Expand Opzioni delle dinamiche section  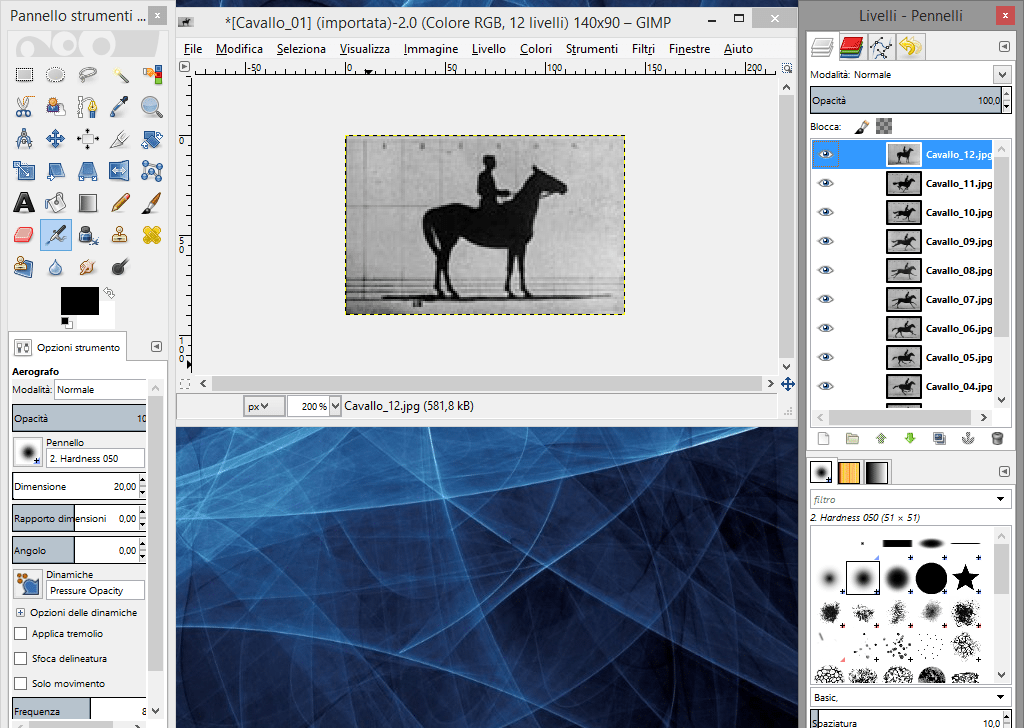click(20, 612)
